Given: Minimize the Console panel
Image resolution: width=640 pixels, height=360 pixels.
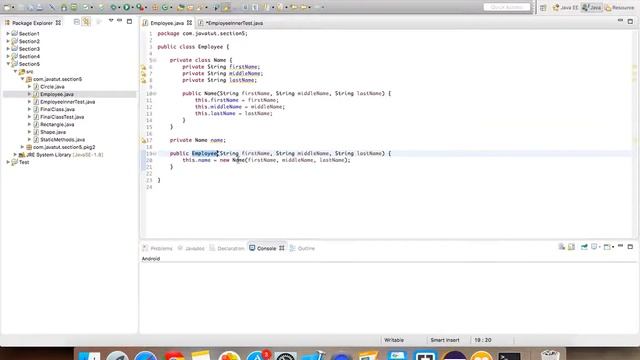Looking at the screenshot, I should tap(620, 246).
